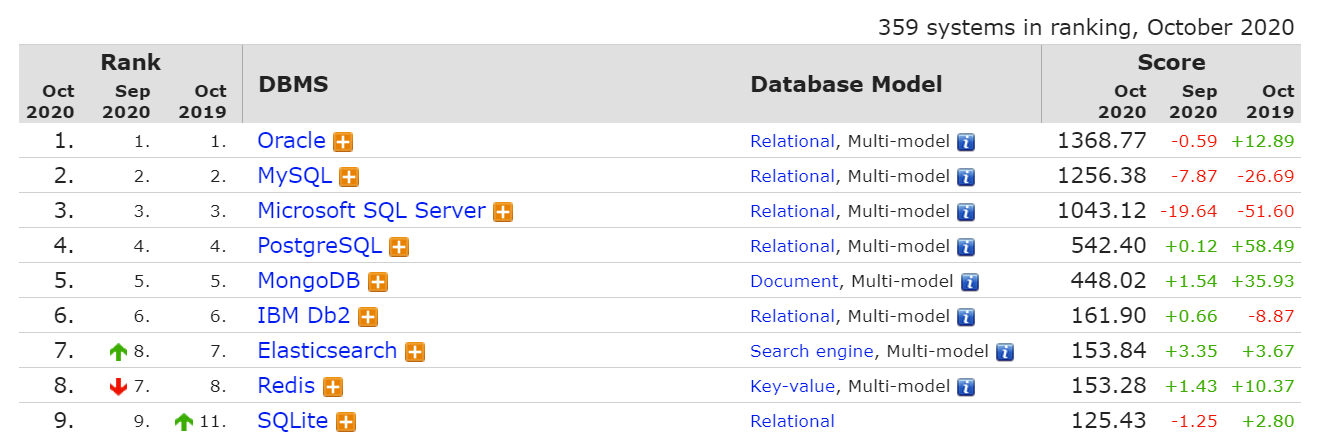Screen dimensions: 1319x433
Task: Click the -26.69 yearly change value
Action: tap(1266, 177)
